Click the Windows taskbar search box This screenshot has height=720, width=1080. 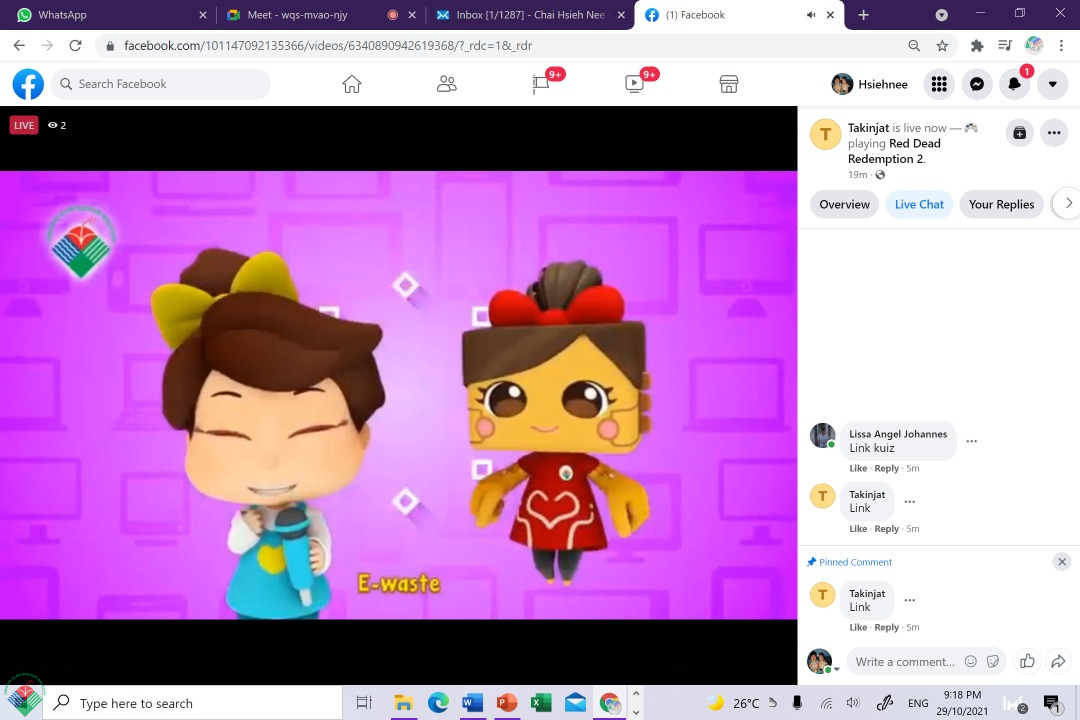click(x=192, y=703)
